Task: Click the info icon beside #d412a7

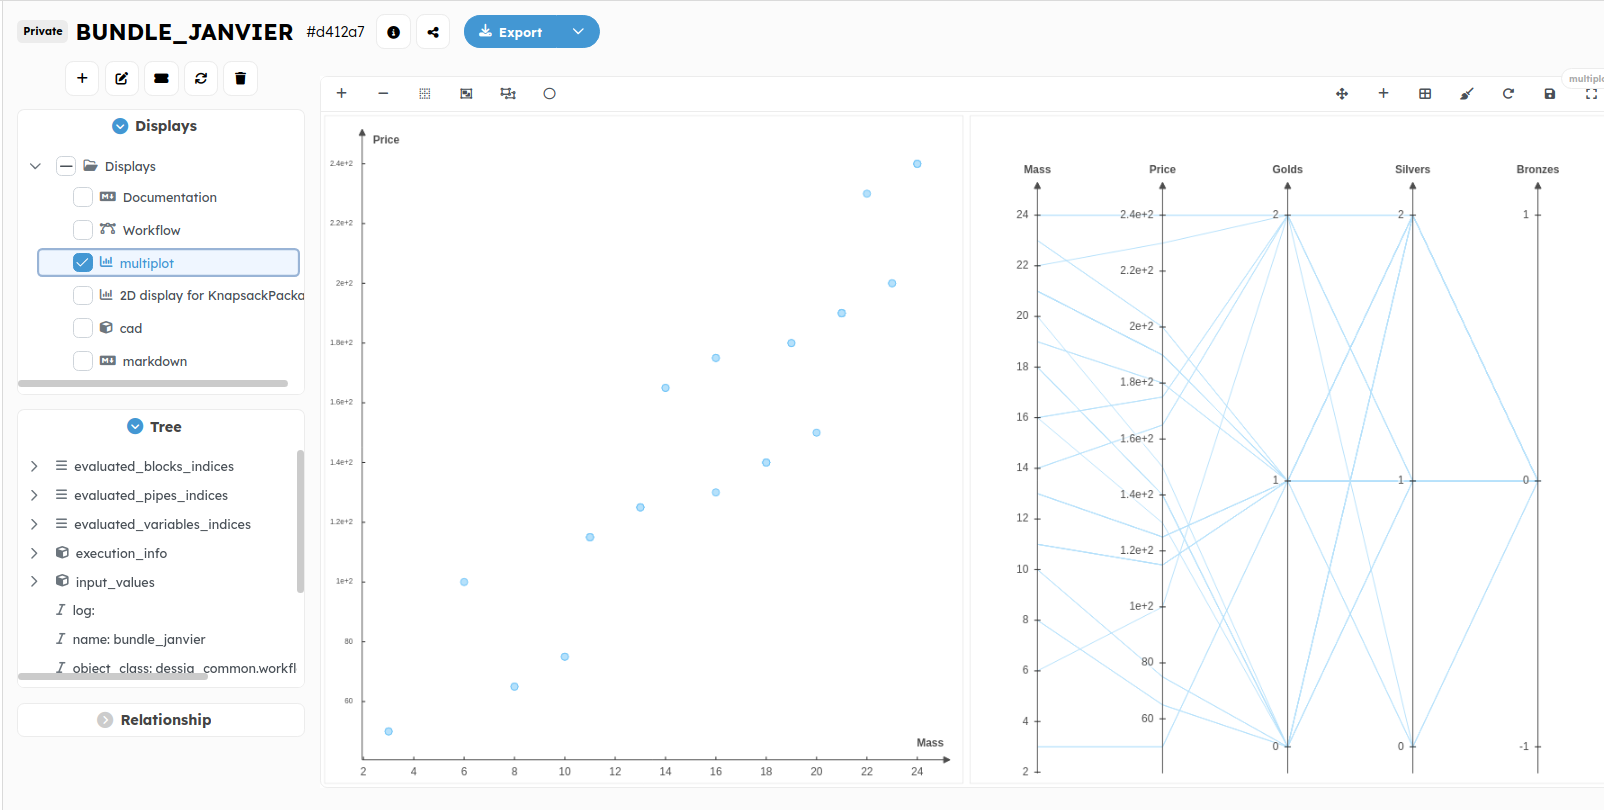Action: 393,32
